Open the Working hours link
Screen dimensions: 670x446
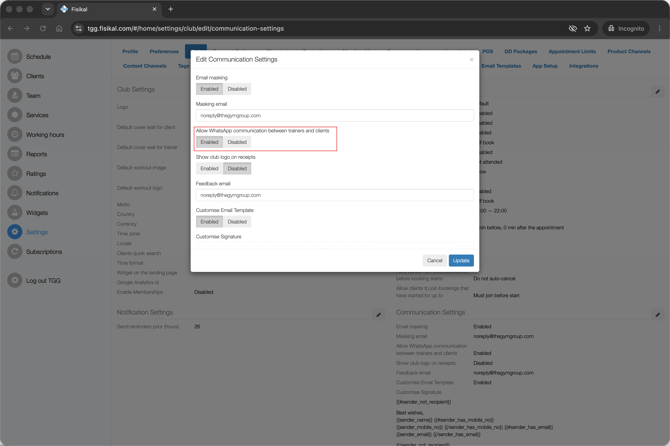(x=45, y=135)
